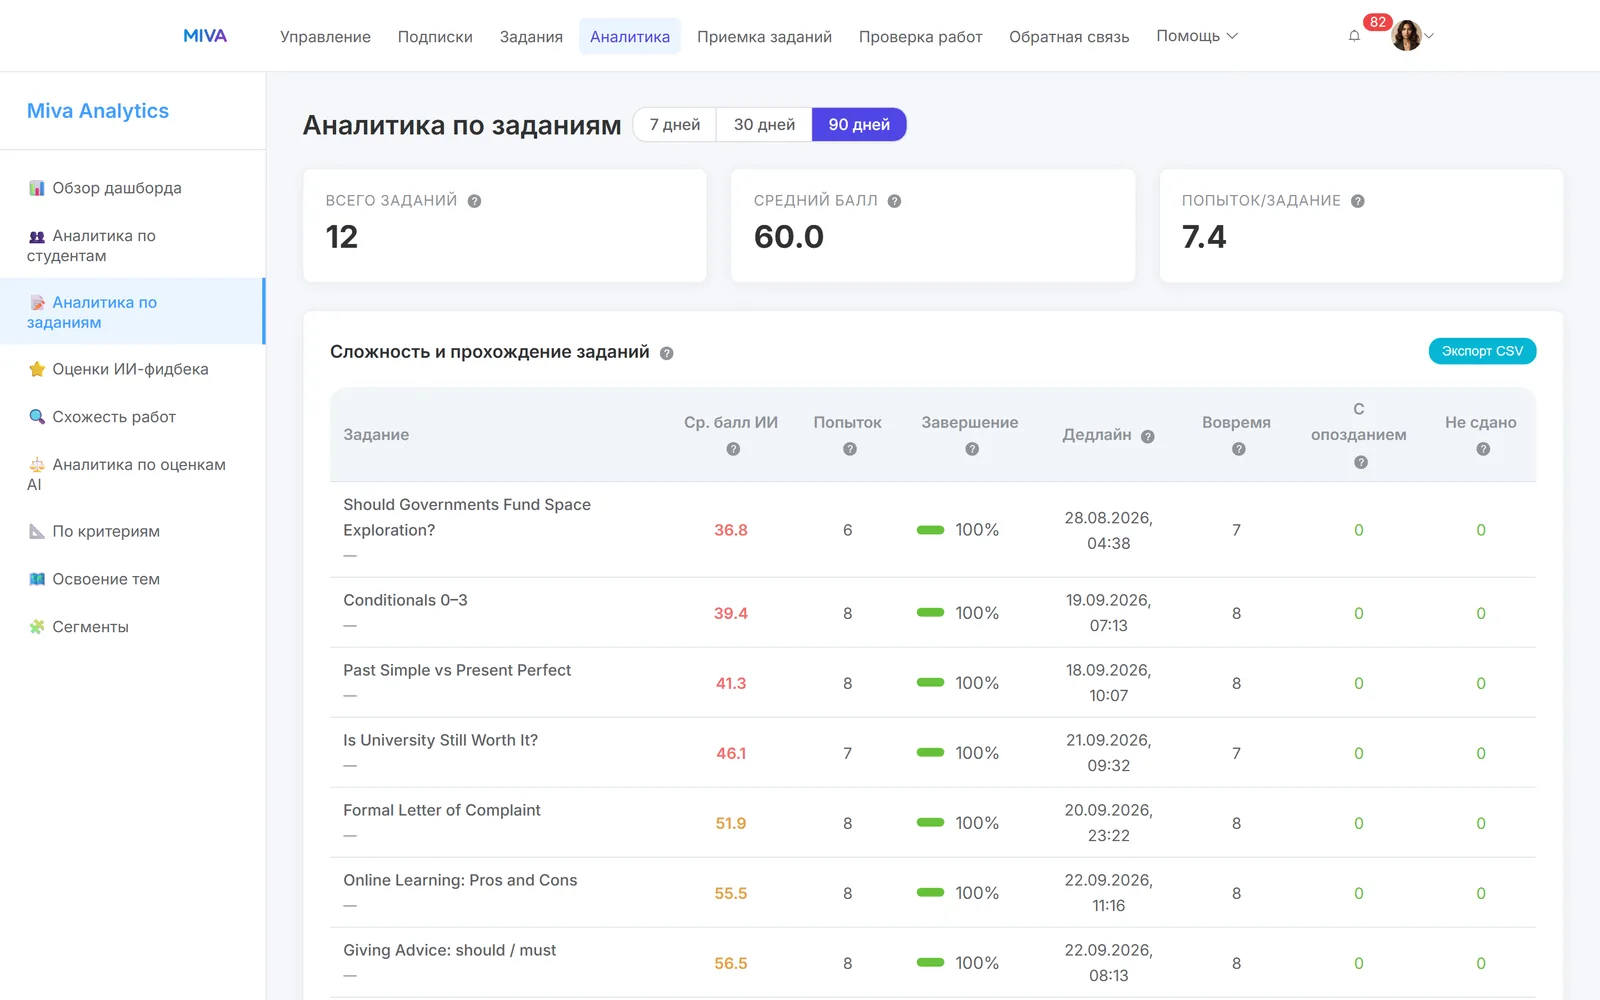Expand the Помощь dropdown menu

(1197, 36)
